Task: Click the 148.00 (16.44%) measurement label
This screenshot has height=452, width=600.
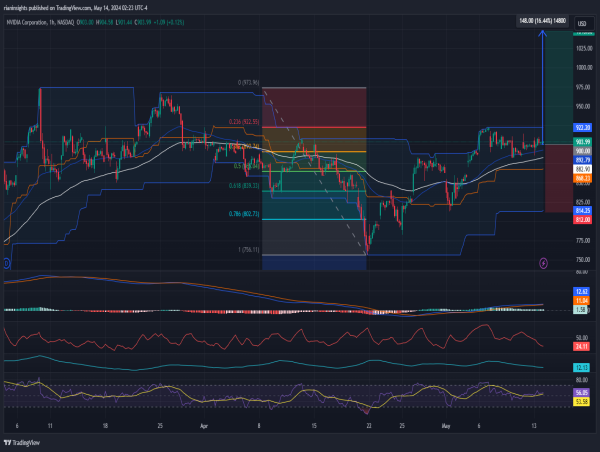Action: coord(542,21)
